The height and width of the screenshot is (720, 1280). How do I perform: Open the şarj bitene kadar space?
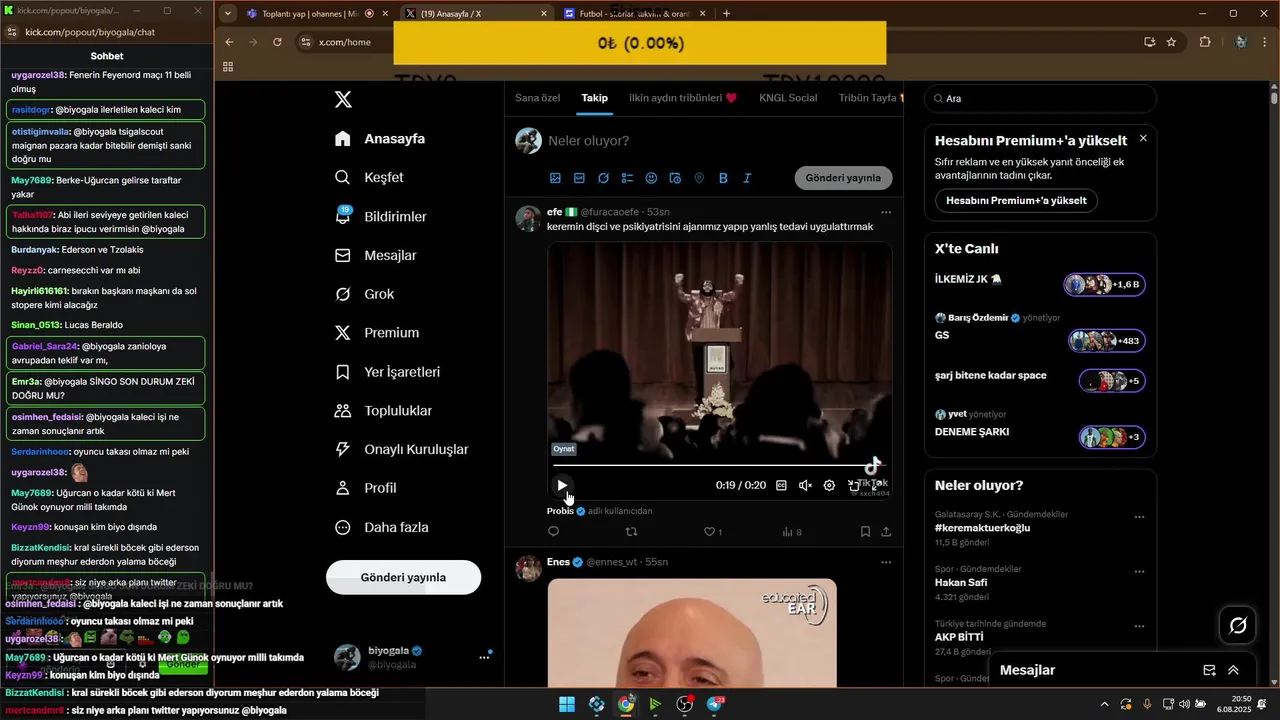pyautogui.click(x=1040, y=379)
